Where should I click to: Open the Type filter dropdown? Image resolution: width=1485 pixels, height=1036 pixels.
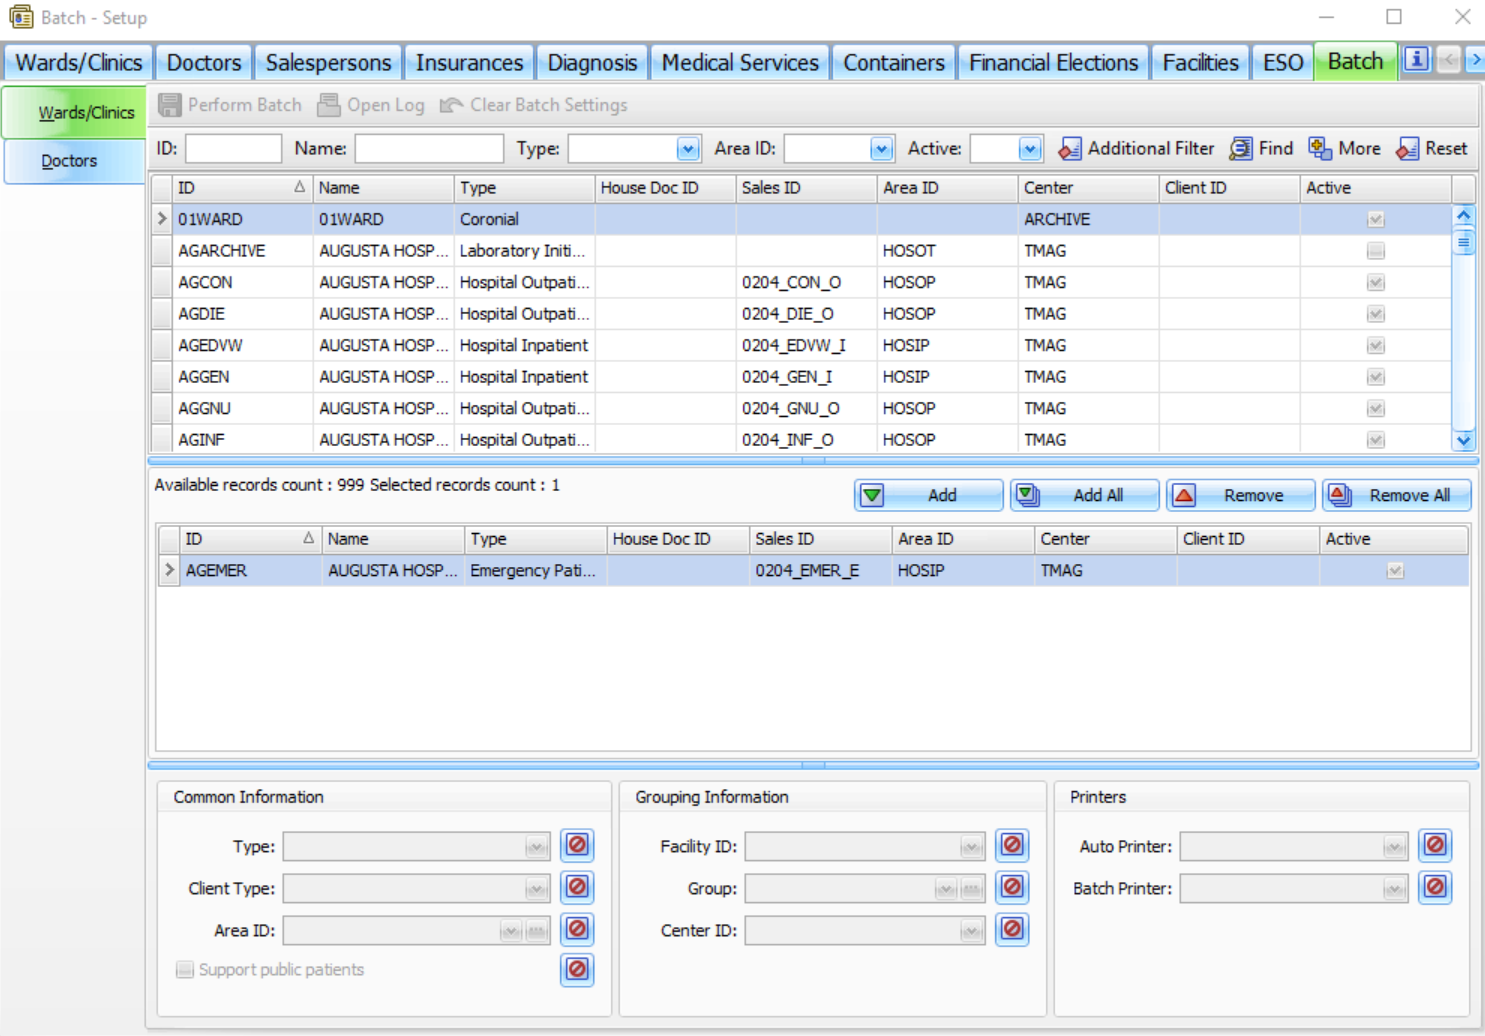click(687, 149)
